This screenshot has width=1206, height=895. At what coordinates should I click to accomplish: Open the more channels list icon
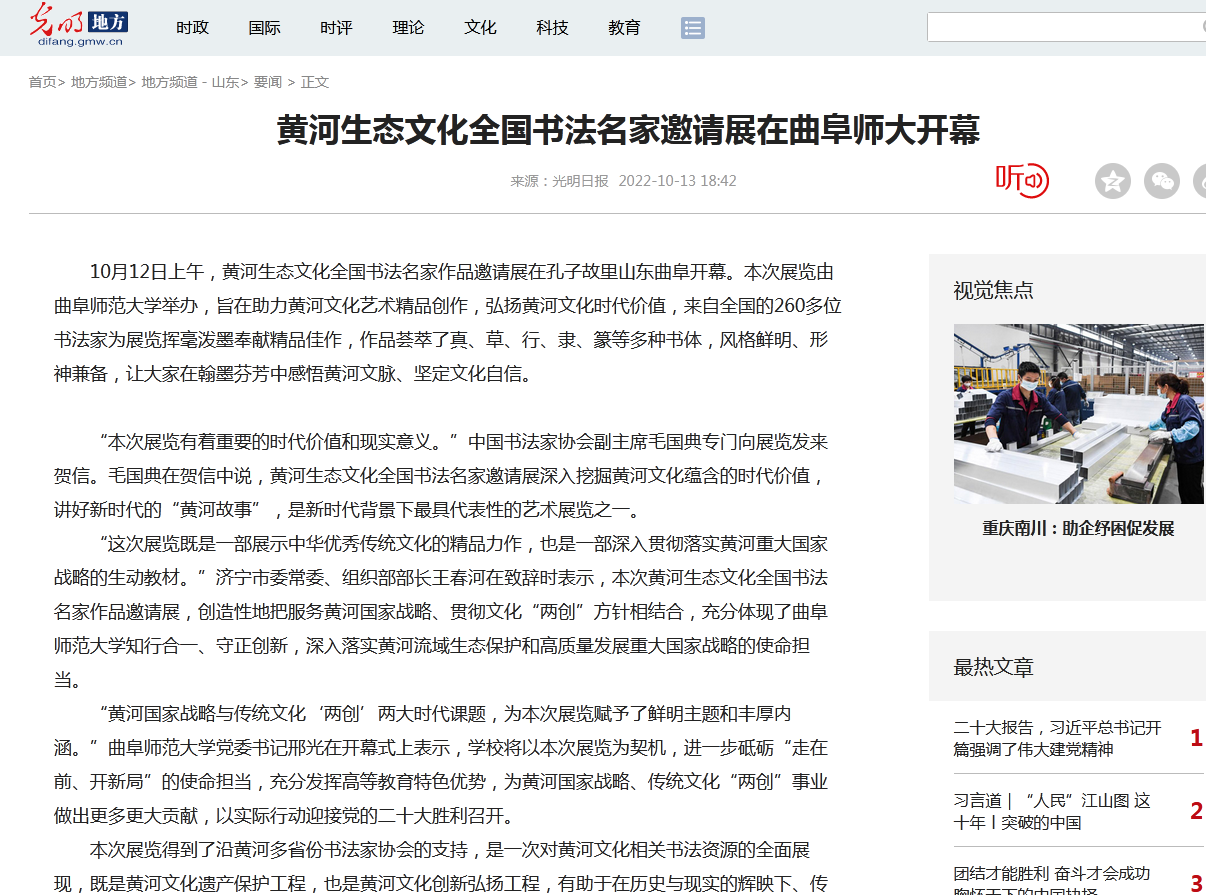click(693, 28)
